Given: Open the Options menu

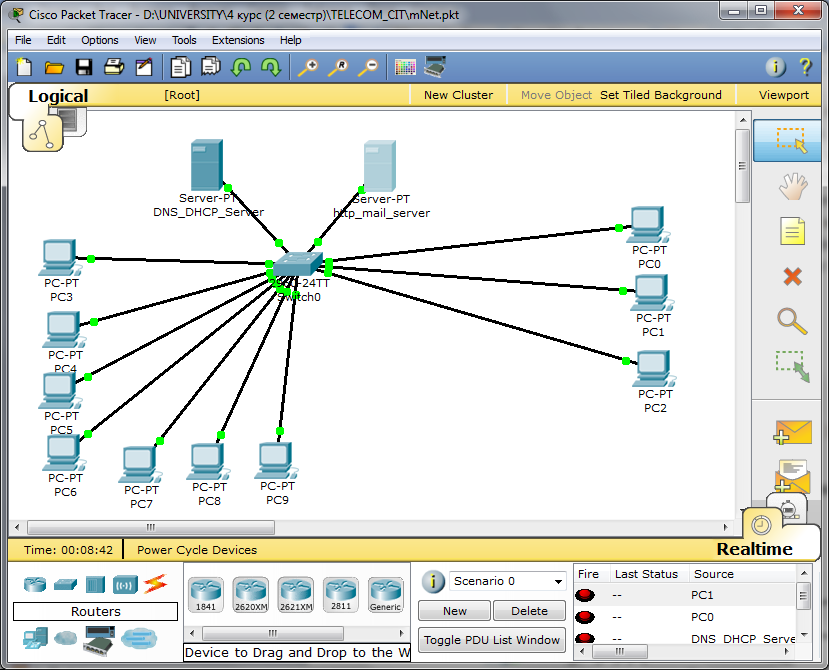Looking at the screenshot, I should click(99, 40).
